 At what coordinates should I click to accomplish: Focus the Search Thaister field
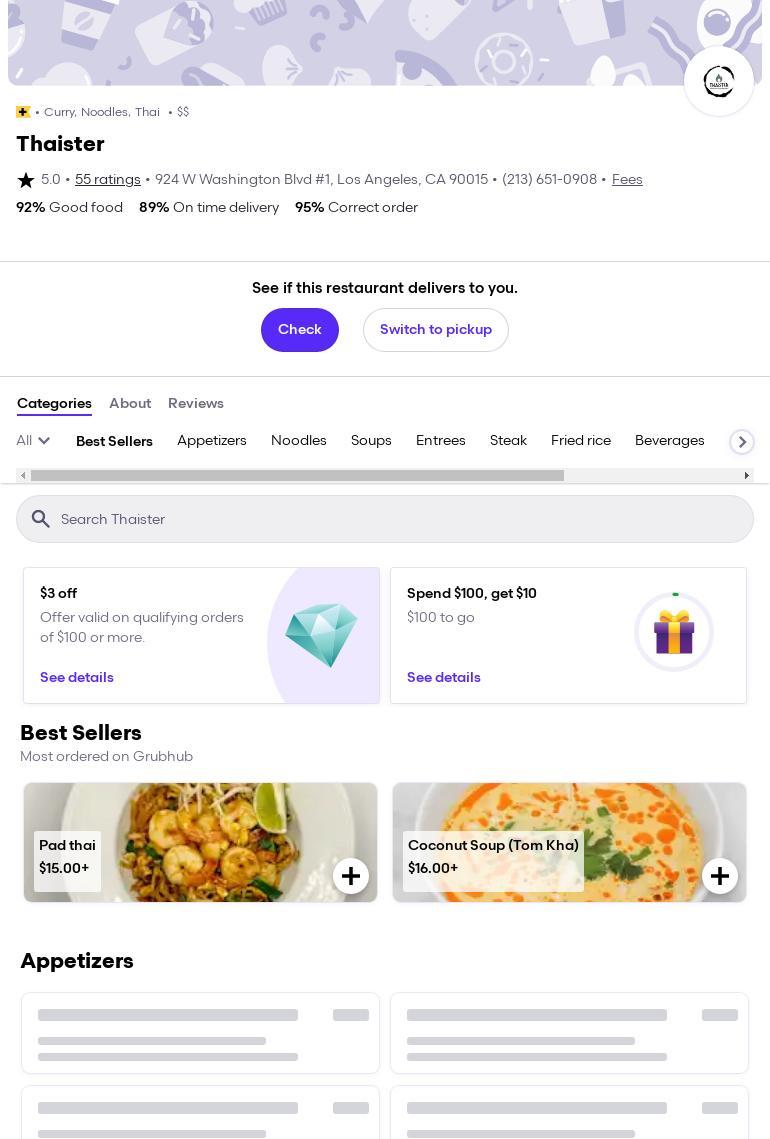tap(400, 519)
